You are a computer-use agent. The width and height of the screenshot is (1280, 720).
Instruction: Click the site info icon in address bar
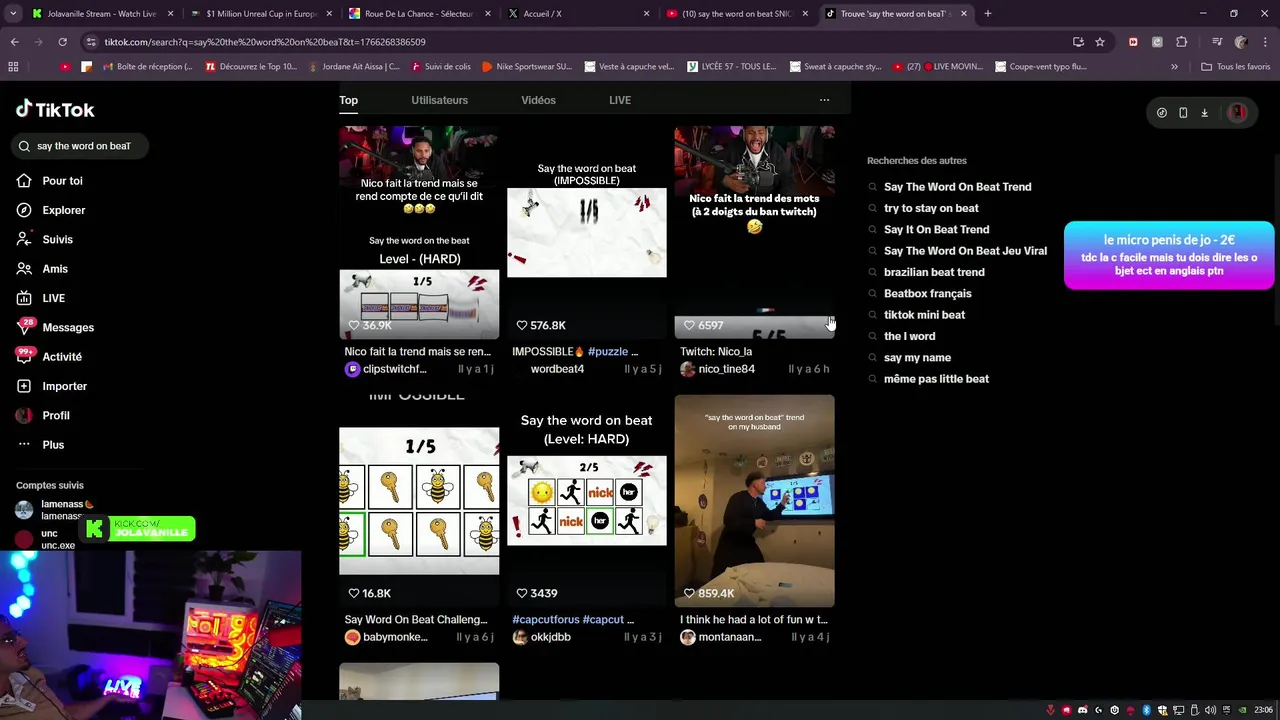pyautogui.click(x=91, y=42)
